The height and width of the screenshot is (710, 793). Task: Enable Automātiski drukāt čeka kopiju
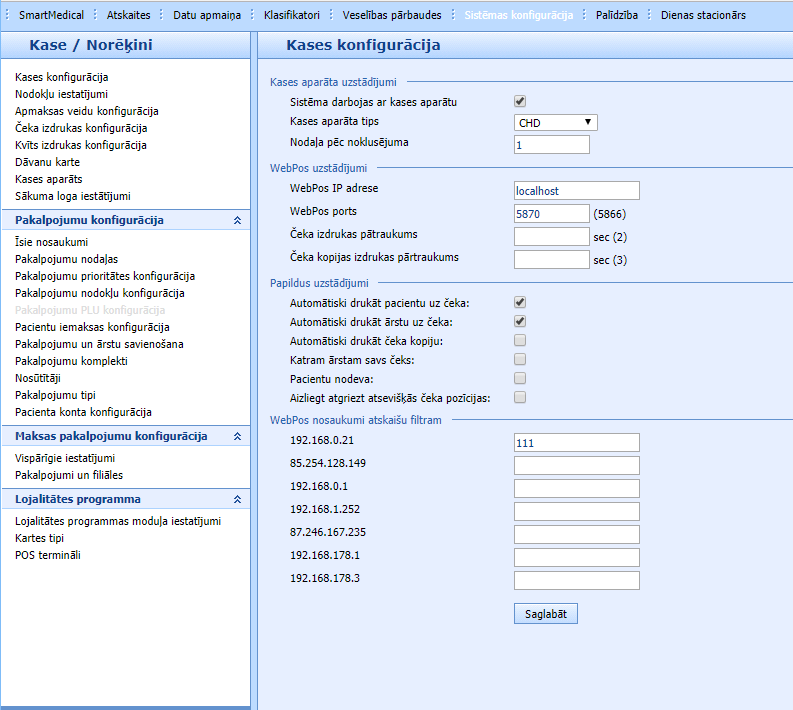520,340
